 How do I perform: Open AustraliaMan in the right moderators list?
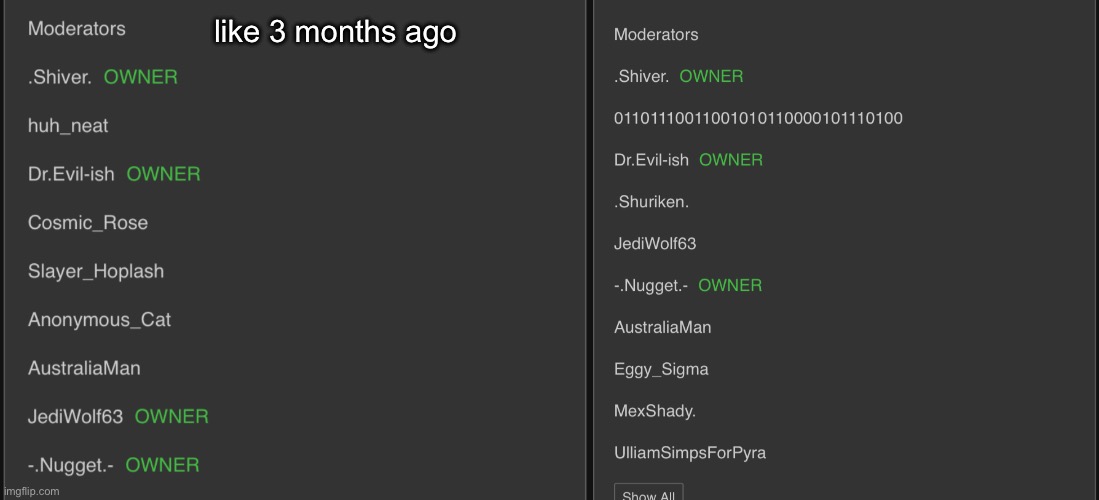coord(663,327)
